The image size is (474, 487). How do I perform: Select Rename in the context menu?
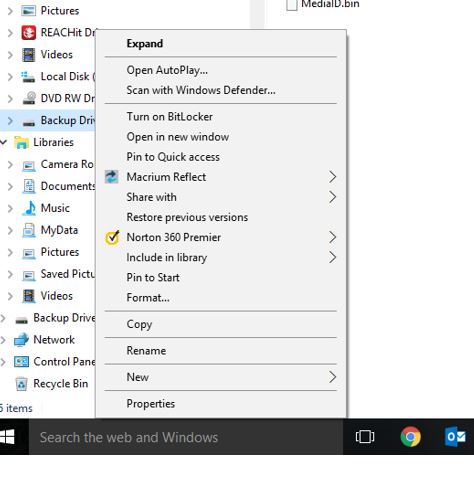pos(221,351)
